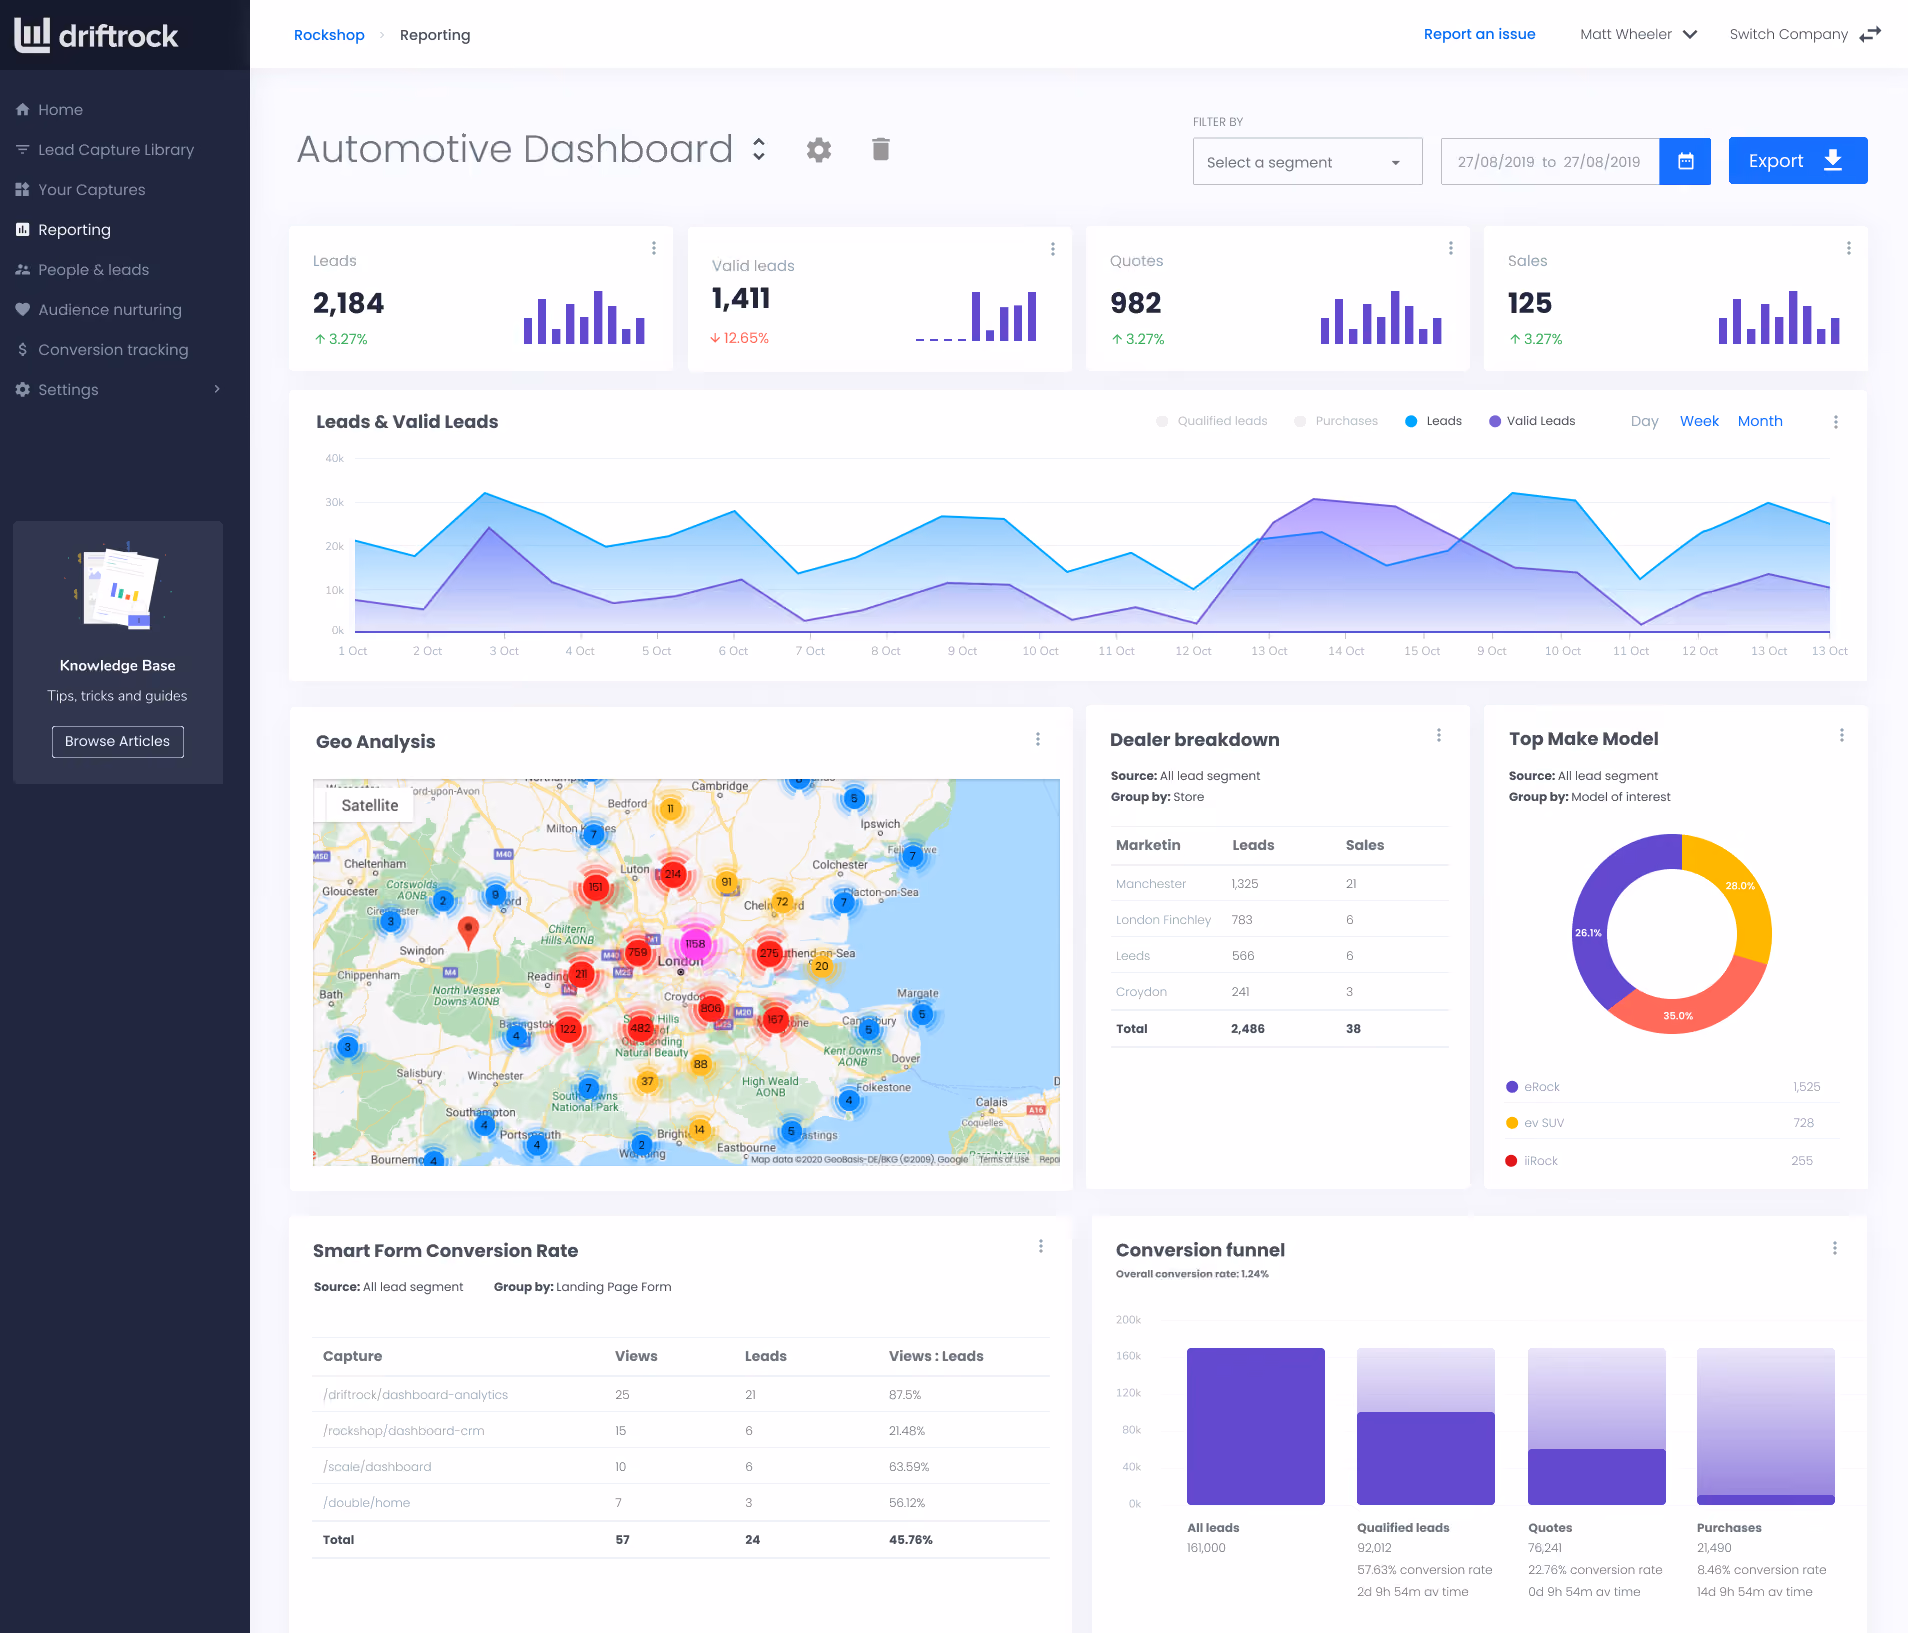Image resolution: width=1908 pixels, height=1633 pixels.
Task: Click the Conversion tracking dollar icon
Action: coord(22,350)
